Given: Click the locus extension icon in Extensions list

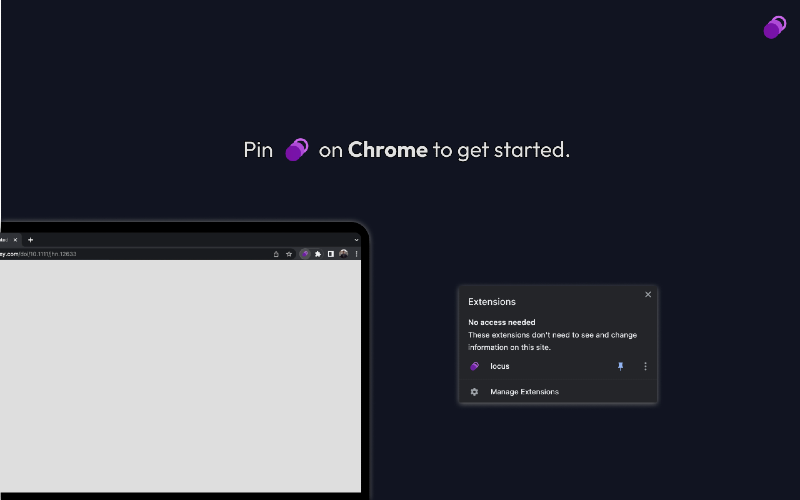Looking at the screenshot, I should 474,366.
